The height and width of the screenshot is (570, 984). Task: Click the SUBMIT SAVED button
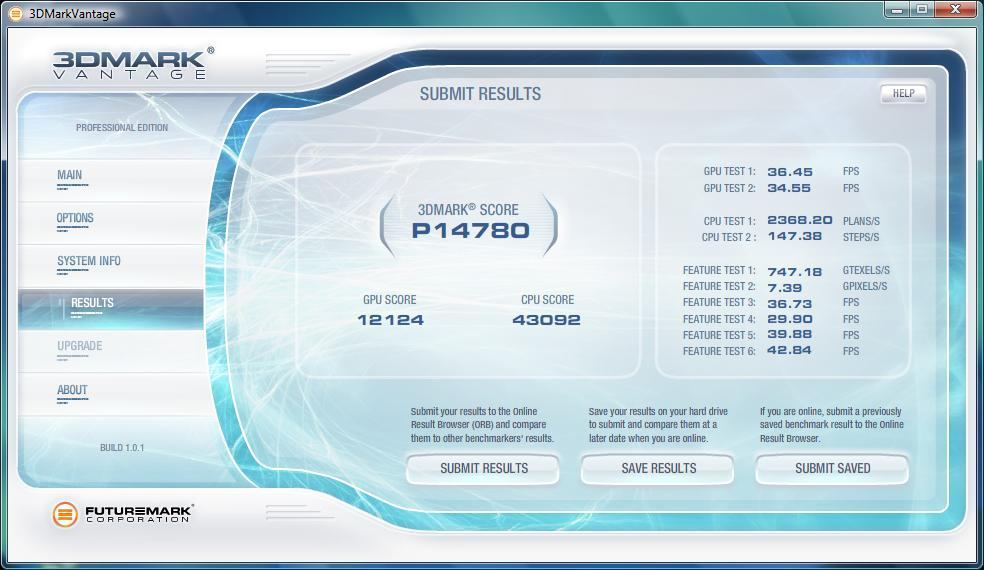(832, 469)
